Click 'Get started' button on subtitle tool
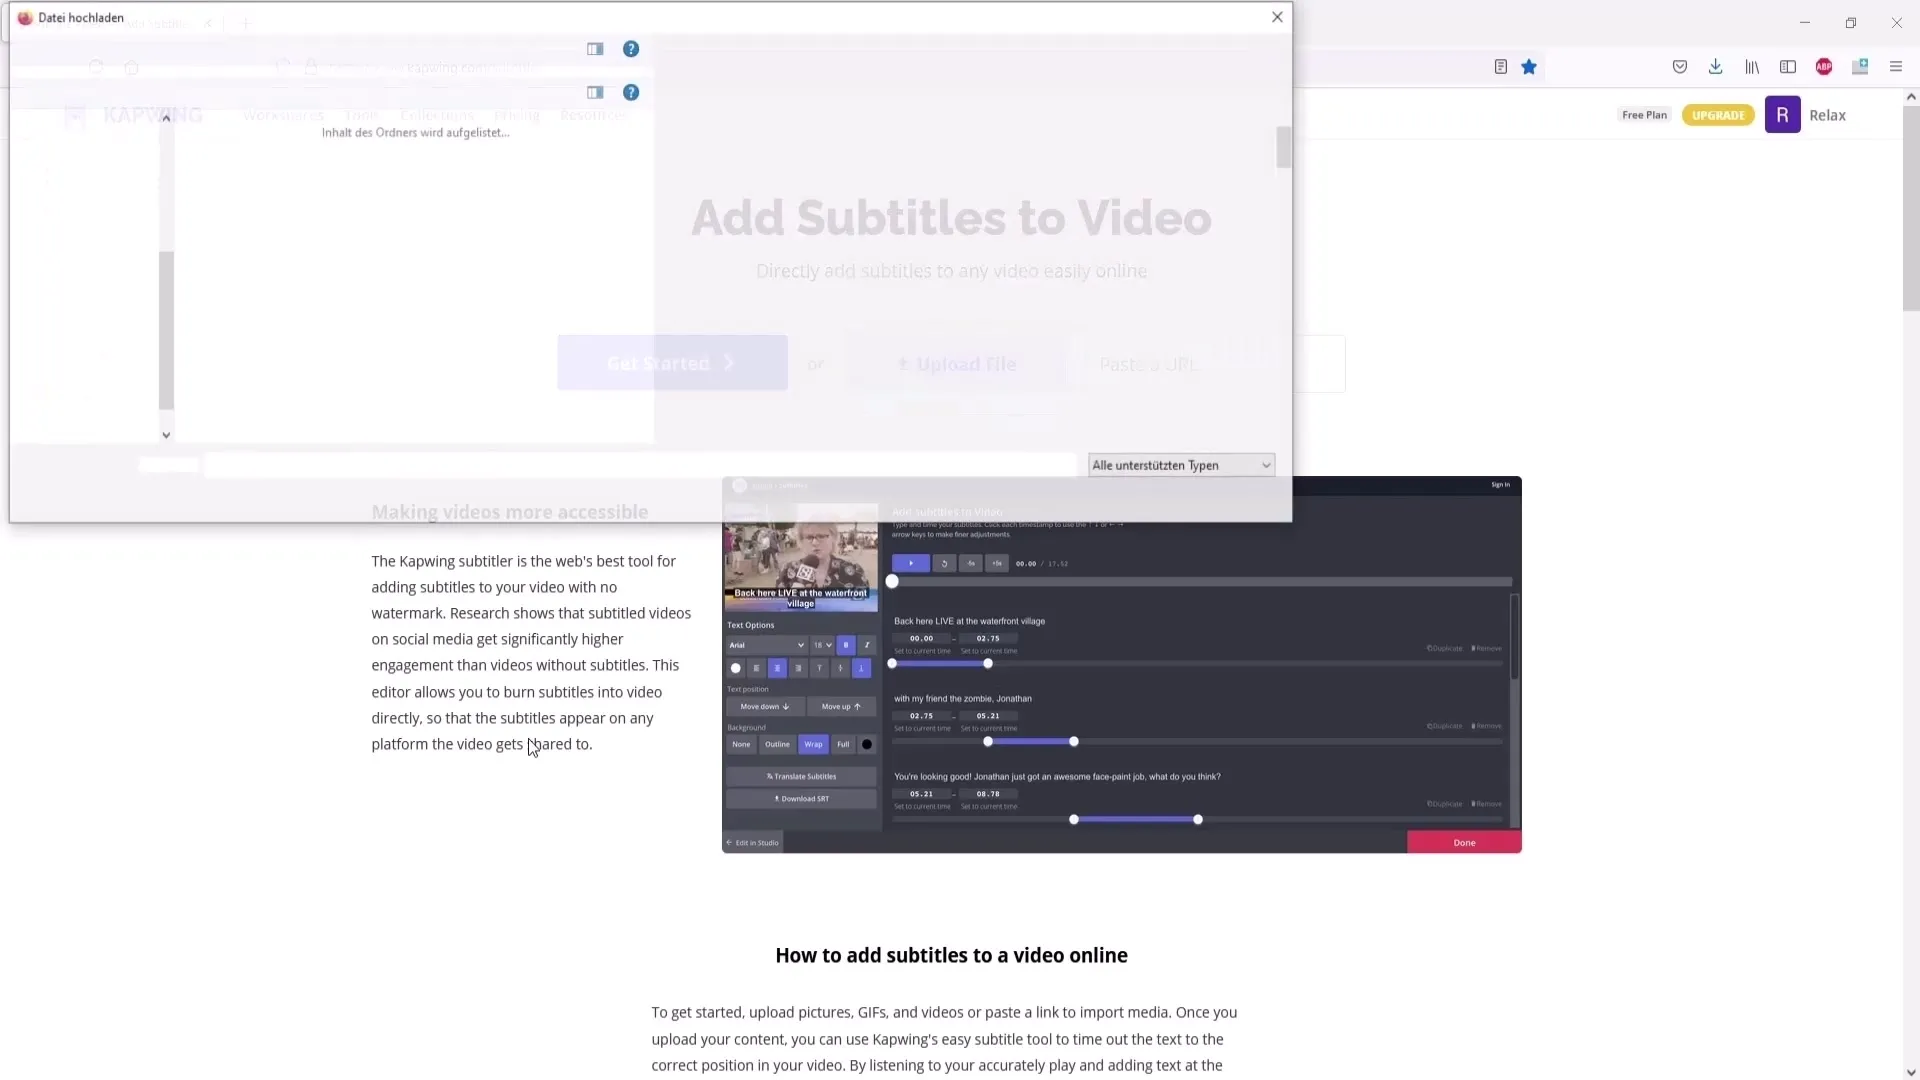 coord(673,363)
